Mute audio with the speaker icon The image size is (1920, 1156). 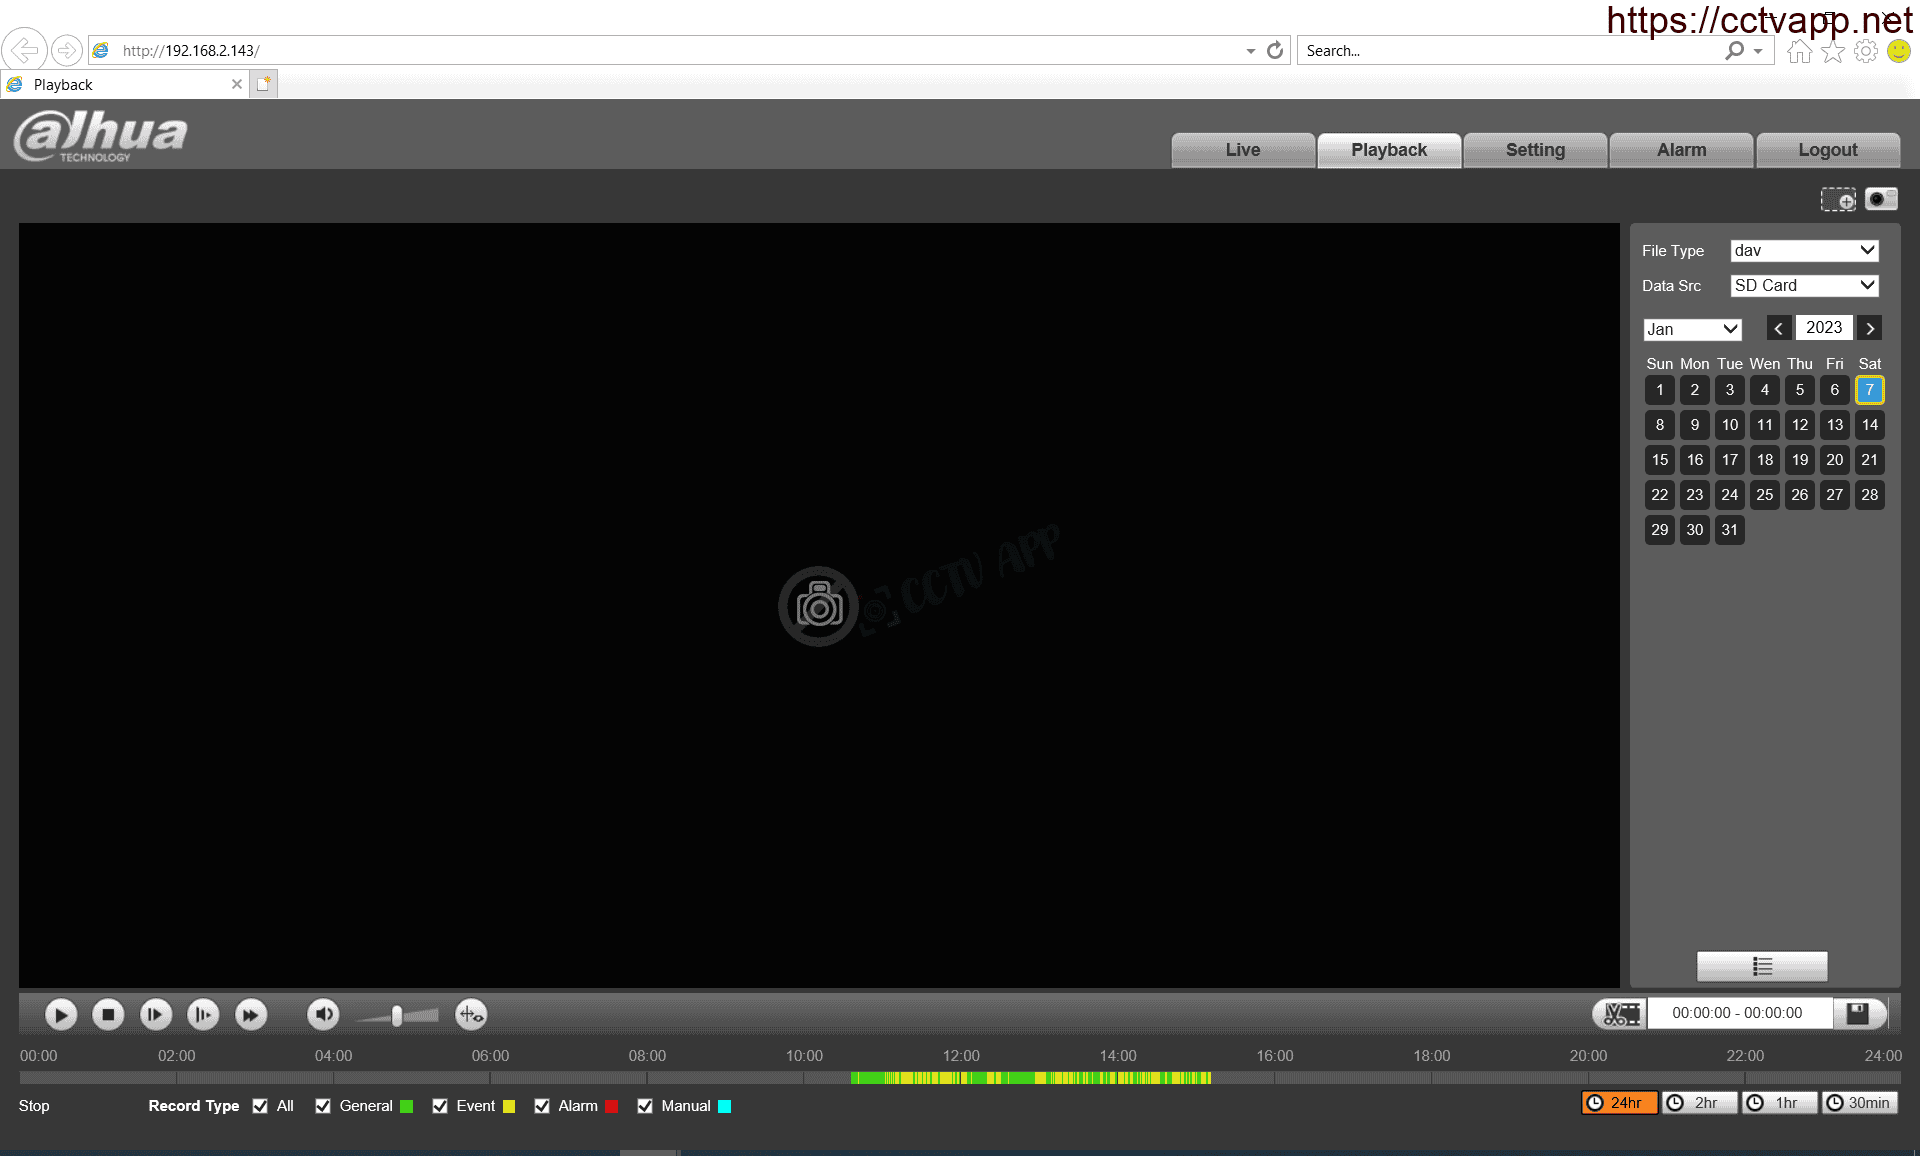point(322,1015)
